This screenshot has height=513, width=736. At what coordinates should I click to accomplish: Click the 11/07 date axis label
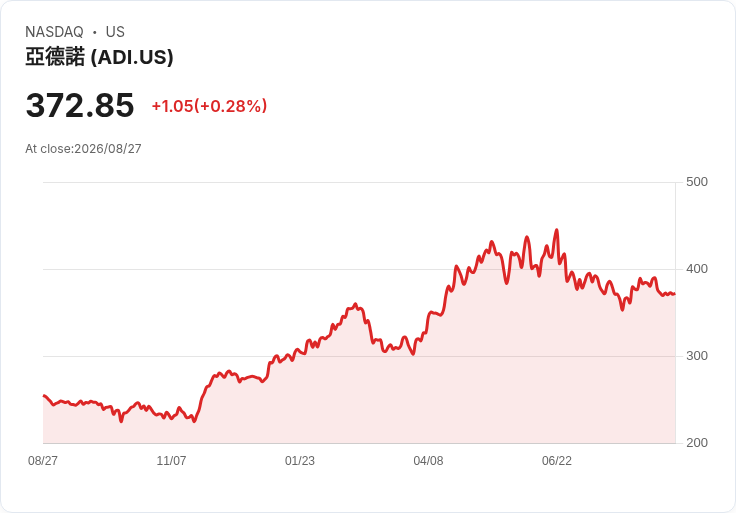(x=171, y=461)
